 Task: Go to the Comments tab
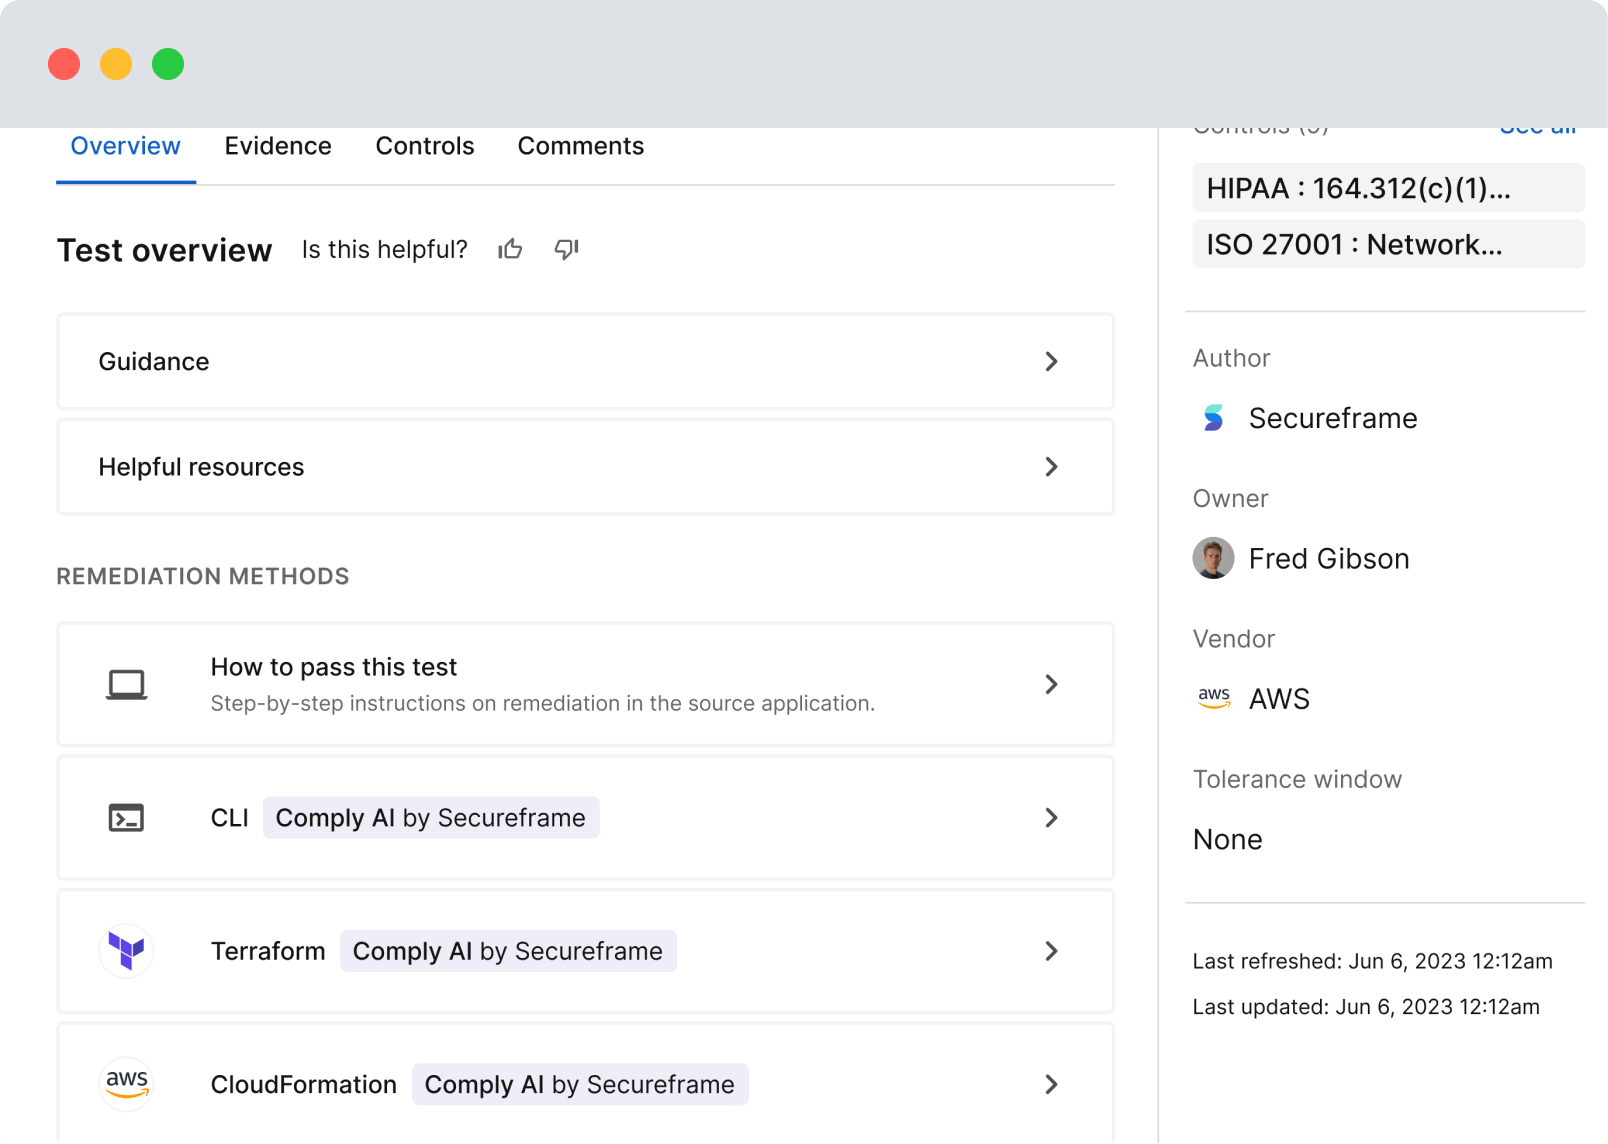click(x=581, y=146)
